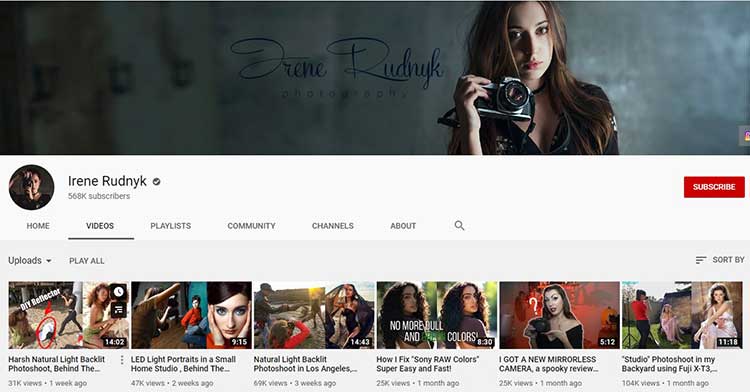Viewport: 750px width, 392px height.
Task: Switch to the Home tab
Action: (x=38, y=226)
